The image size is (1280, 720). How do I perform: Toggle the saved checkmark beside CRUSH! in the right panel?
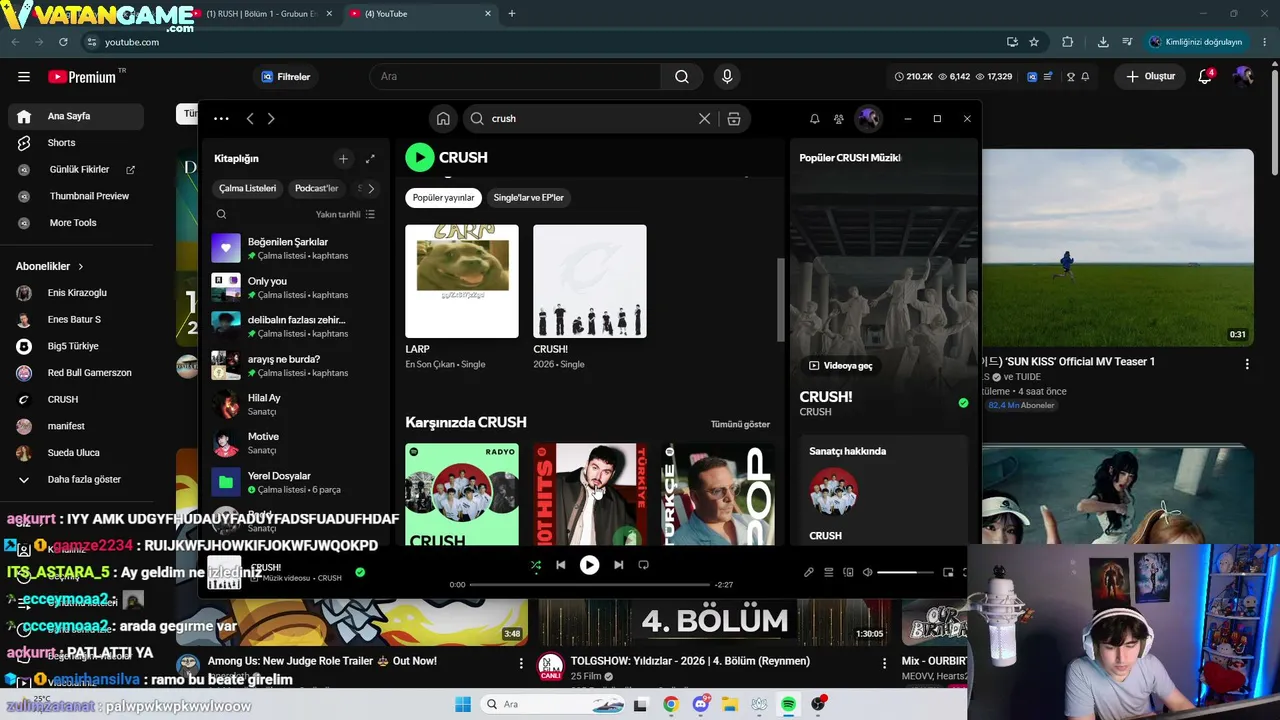coord(963,403)
